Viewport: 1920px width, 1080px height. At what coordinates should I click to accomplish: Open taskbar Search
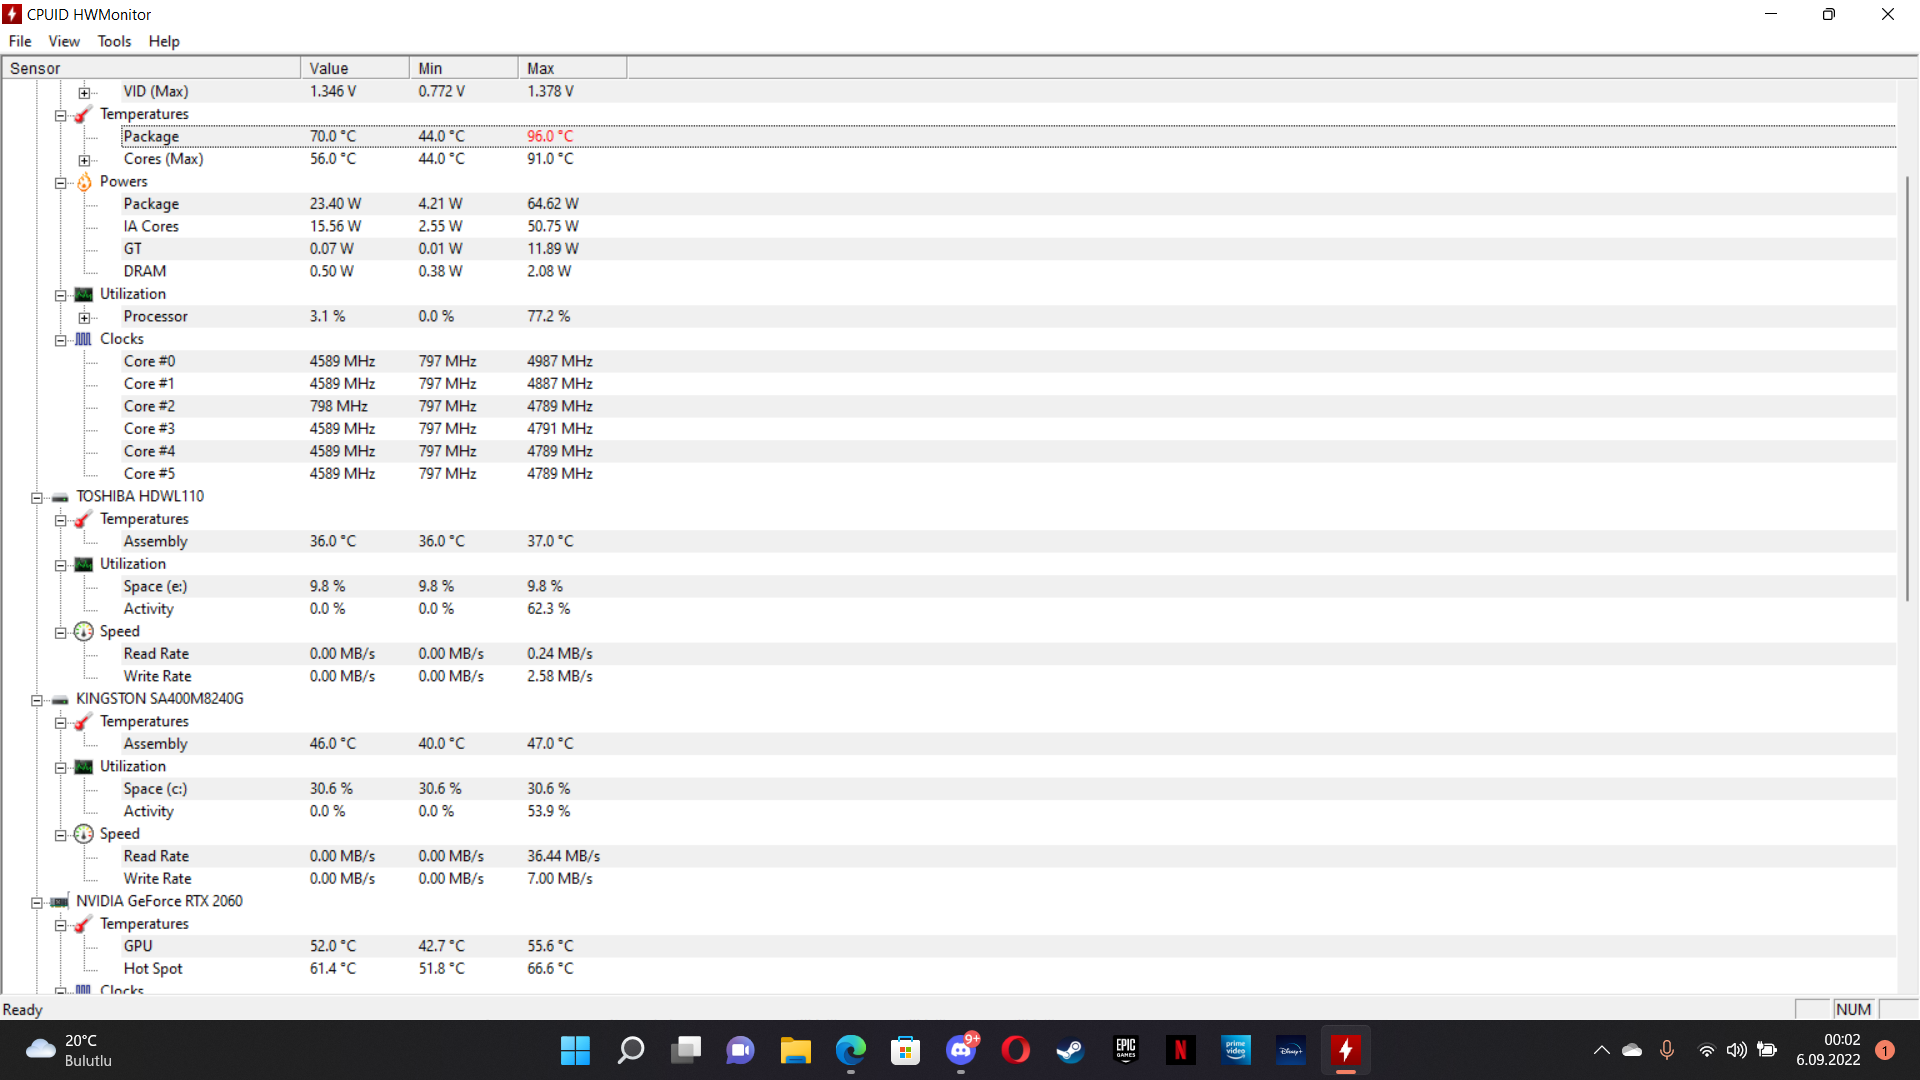click(x=630, y=1050)
